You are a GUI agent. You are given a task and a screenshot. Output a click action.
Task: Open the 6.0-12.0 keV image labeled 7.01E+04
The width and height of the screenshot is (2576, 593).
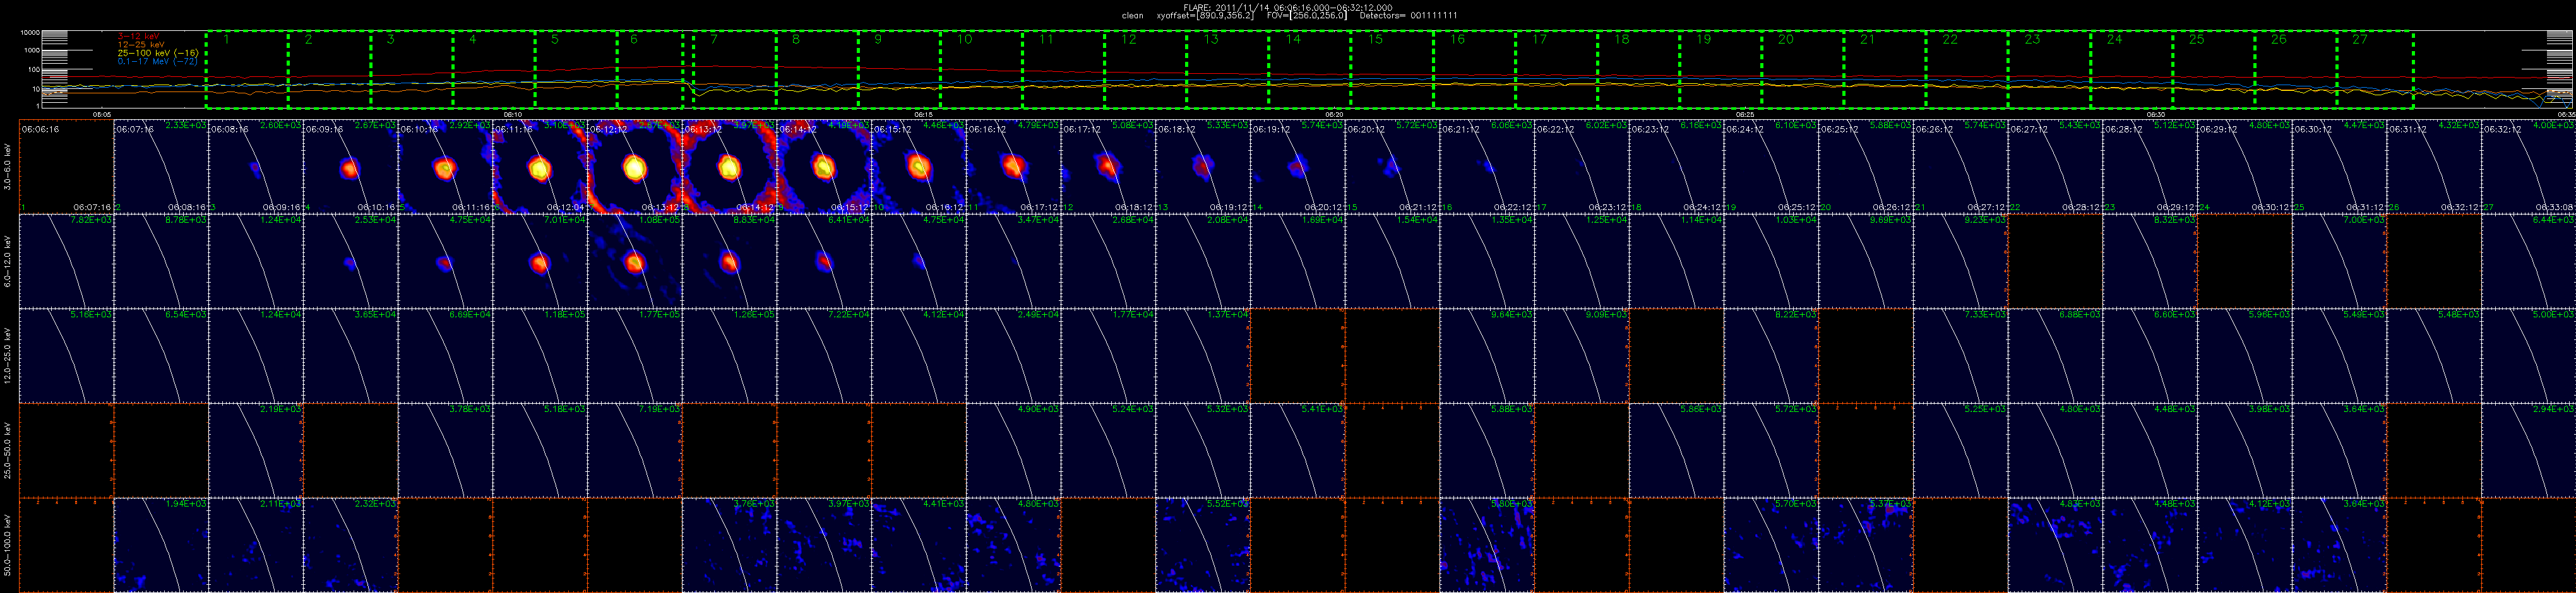[540, 260]
